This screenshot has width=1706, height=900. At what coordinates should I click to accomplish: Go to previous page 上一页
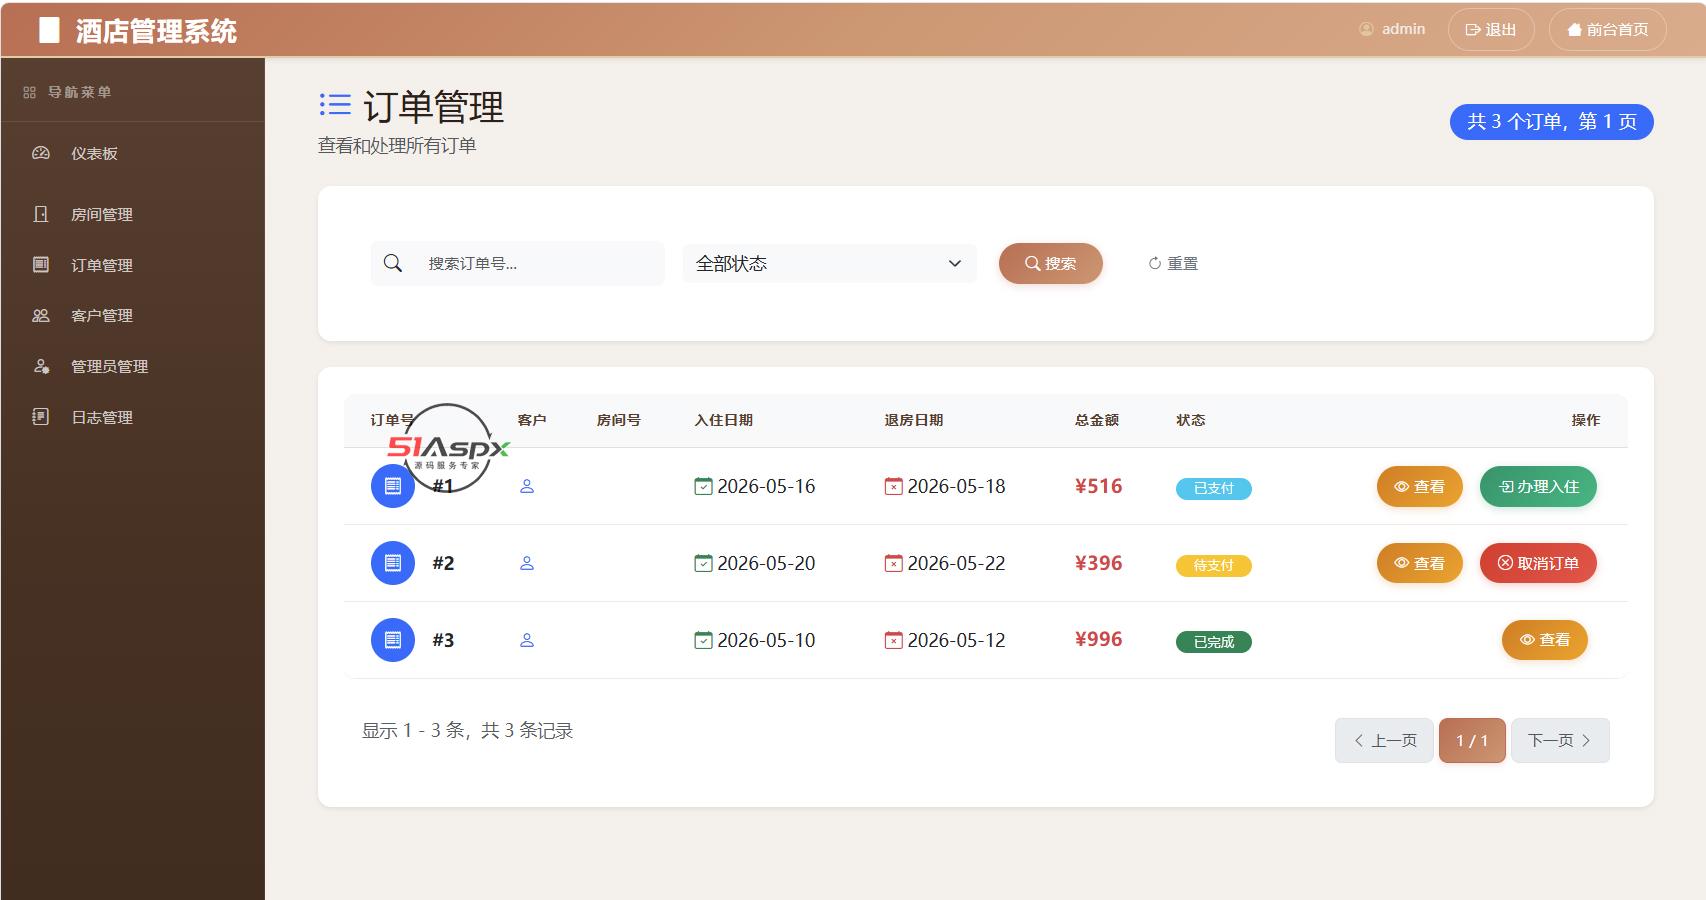pos(1384,740)
